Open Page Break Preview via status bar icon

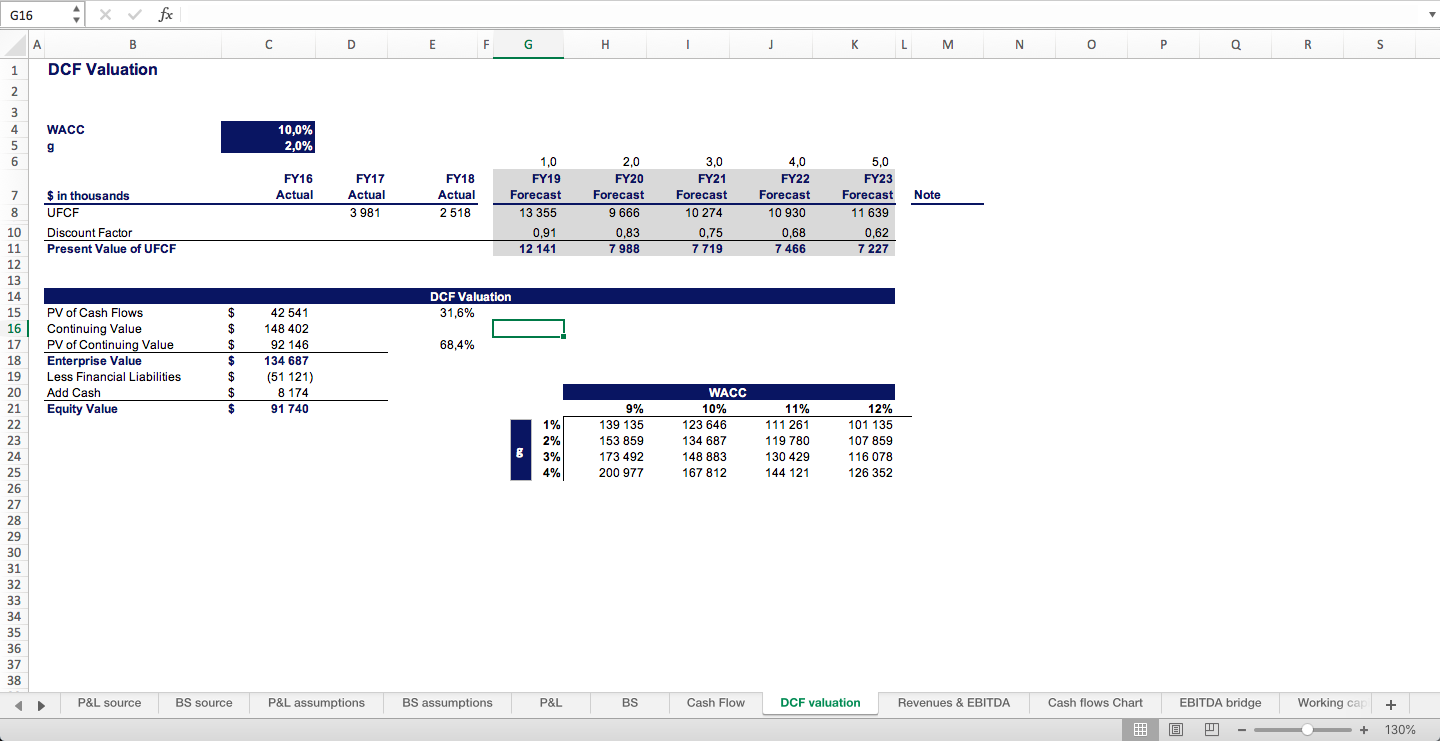tap(1211, 729)
